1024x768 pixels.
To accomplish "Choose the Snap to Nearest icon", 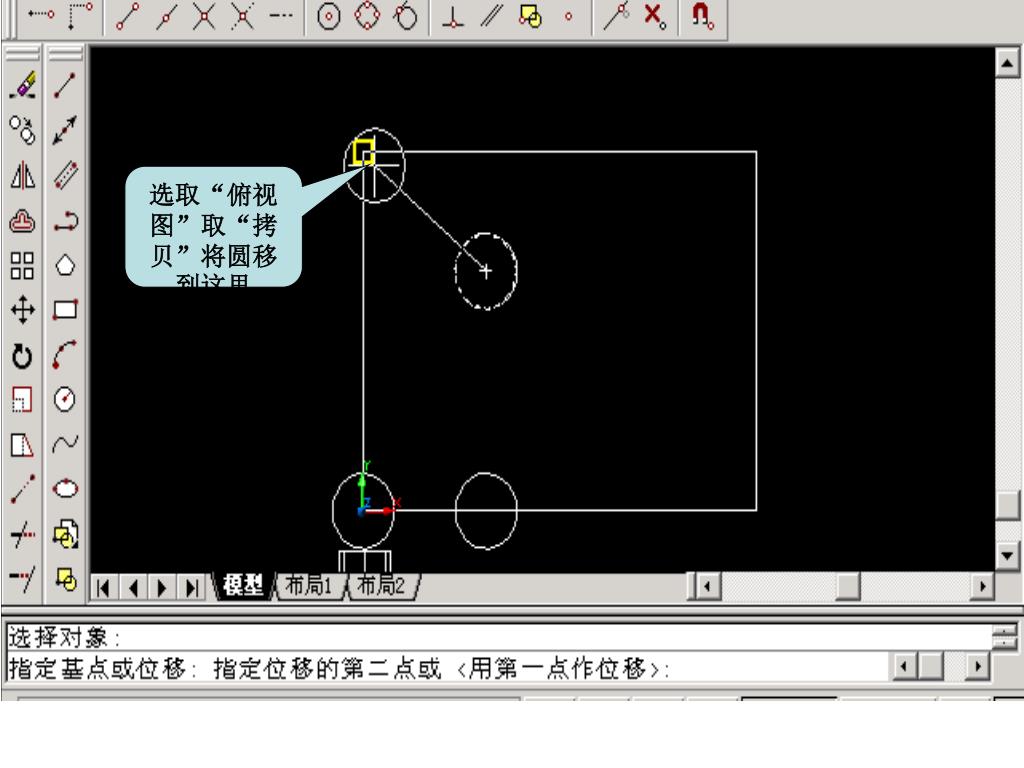I will tap(615, 16).
